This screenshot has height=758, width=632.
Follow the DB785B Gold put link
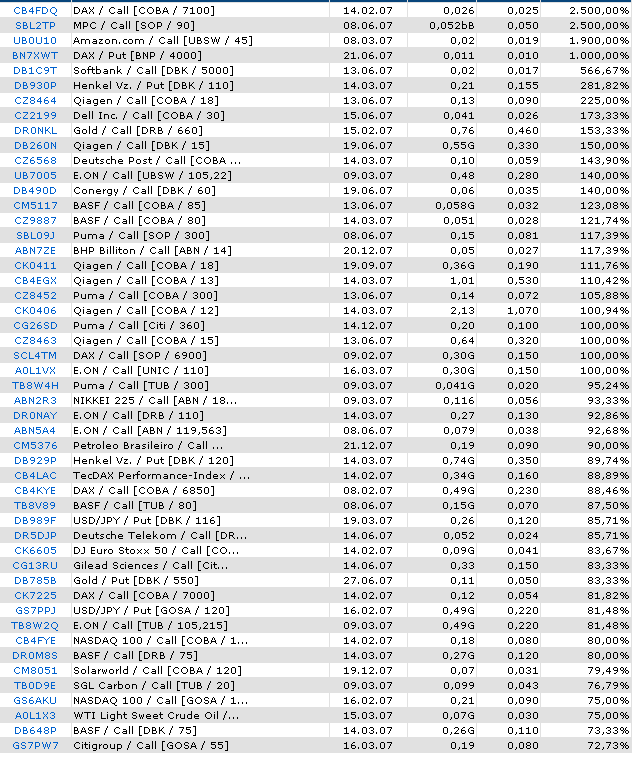(x=35, y=580)
